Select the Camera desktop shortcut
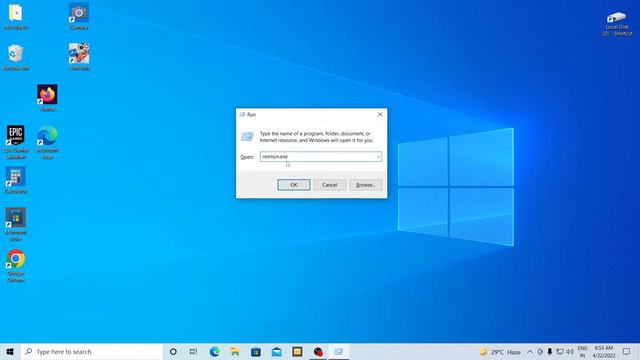The height and width of the screenshot is (360, 640). coord(79,17)
